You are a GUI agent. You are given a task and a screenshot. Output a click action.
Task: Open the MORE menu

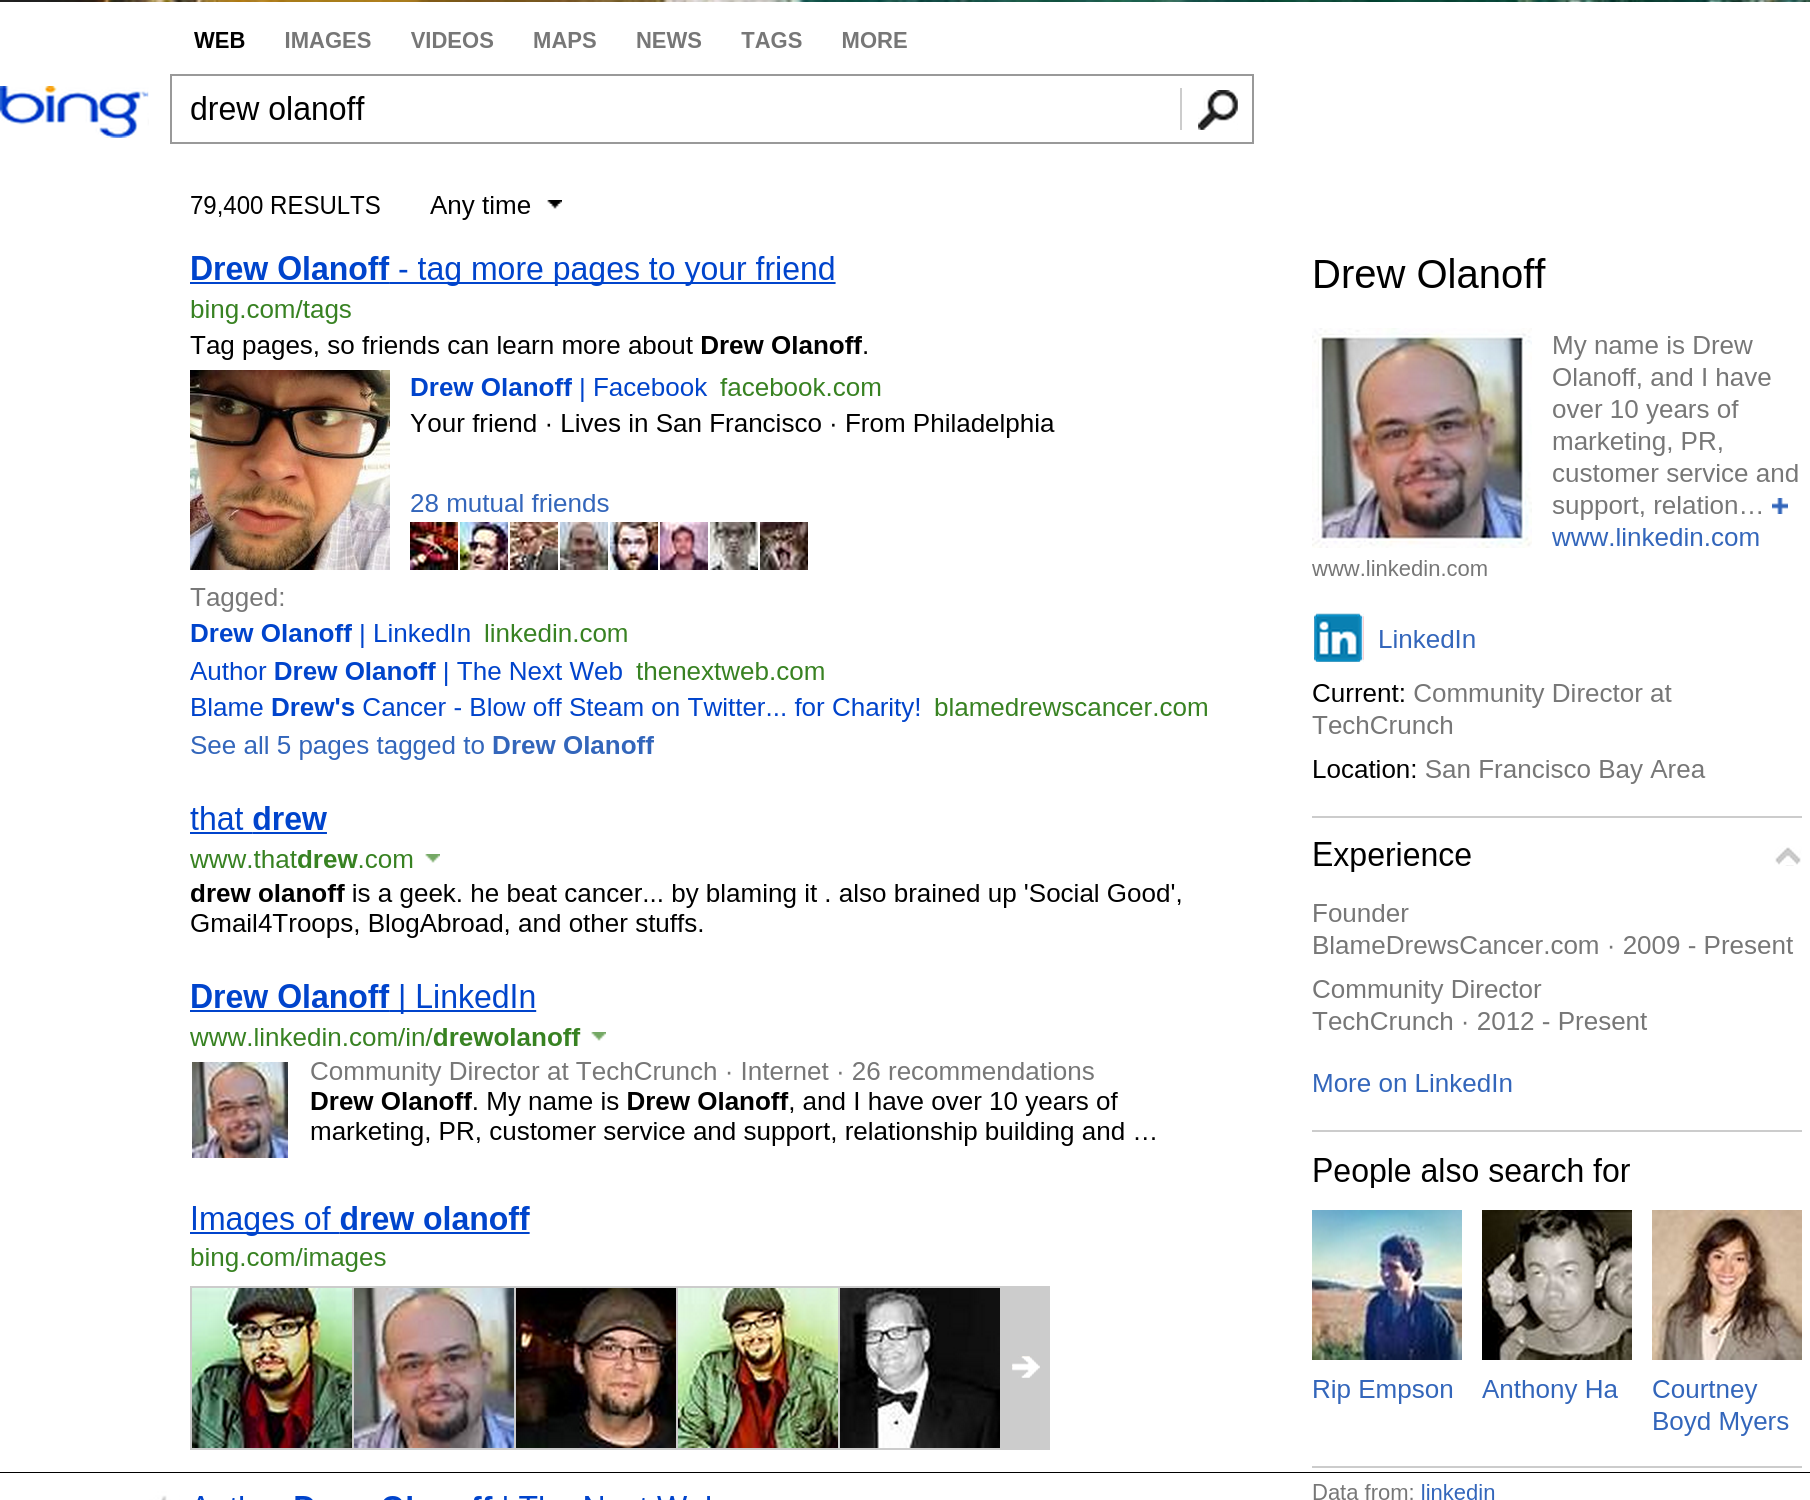click(x=874, y=40)
